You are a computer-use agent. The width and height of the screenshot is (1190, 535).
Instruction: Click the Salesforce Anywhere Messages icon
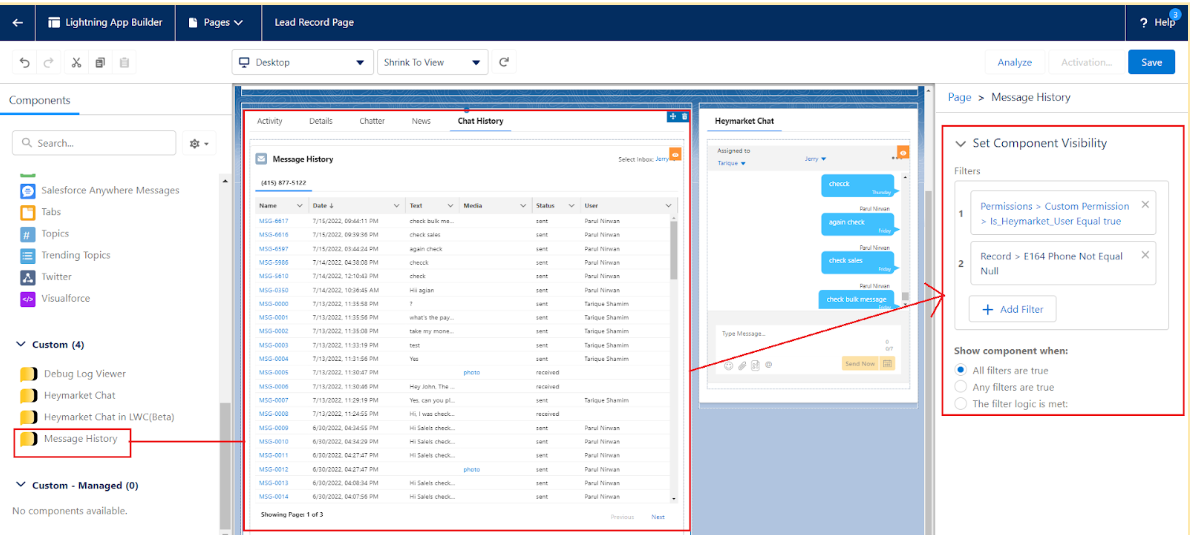(x=27, y=190)
